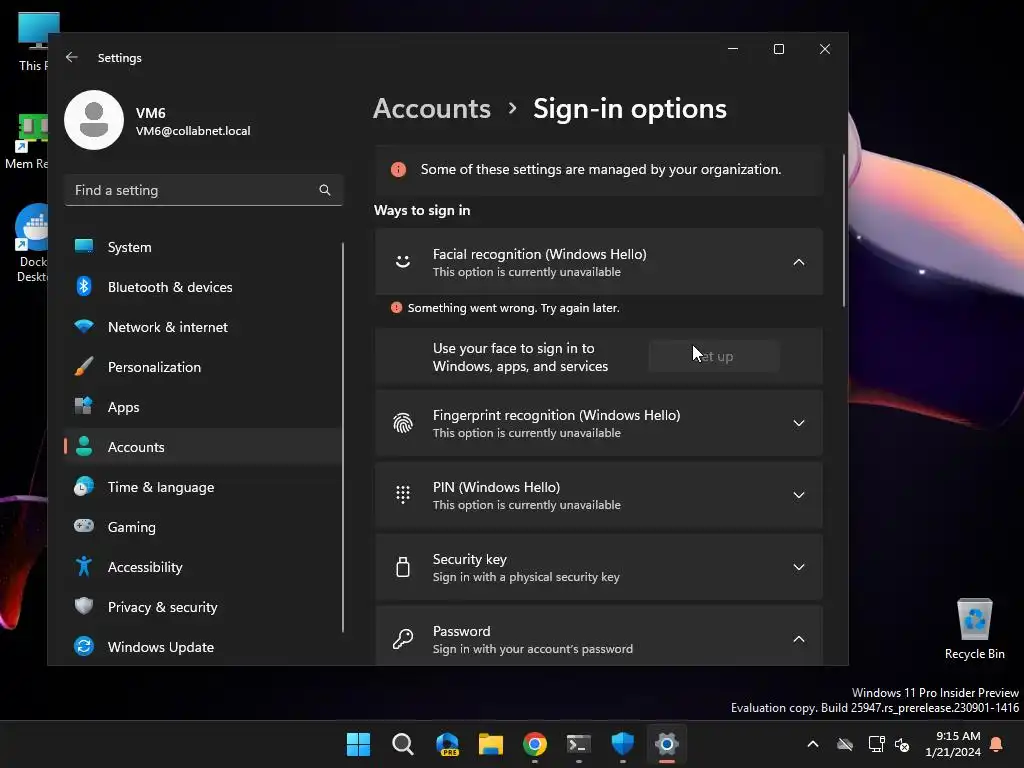Viewport: 1024px width, 768px height.
Task: Go back with the Settings back arrow
Action: click(x=72, y=57)
